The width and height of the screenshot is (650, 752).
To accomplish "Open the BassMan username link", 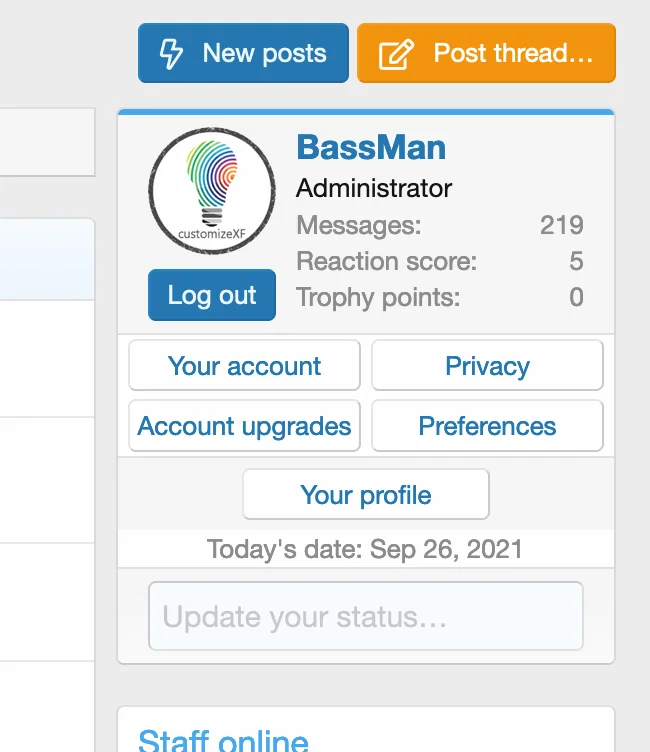I will click(x=371, y=148).
